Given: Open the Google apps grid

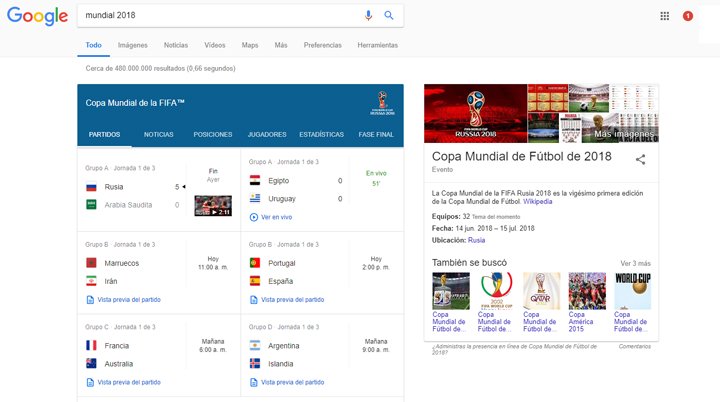Looking at the screenshot, I should click(x=664, y=16).
